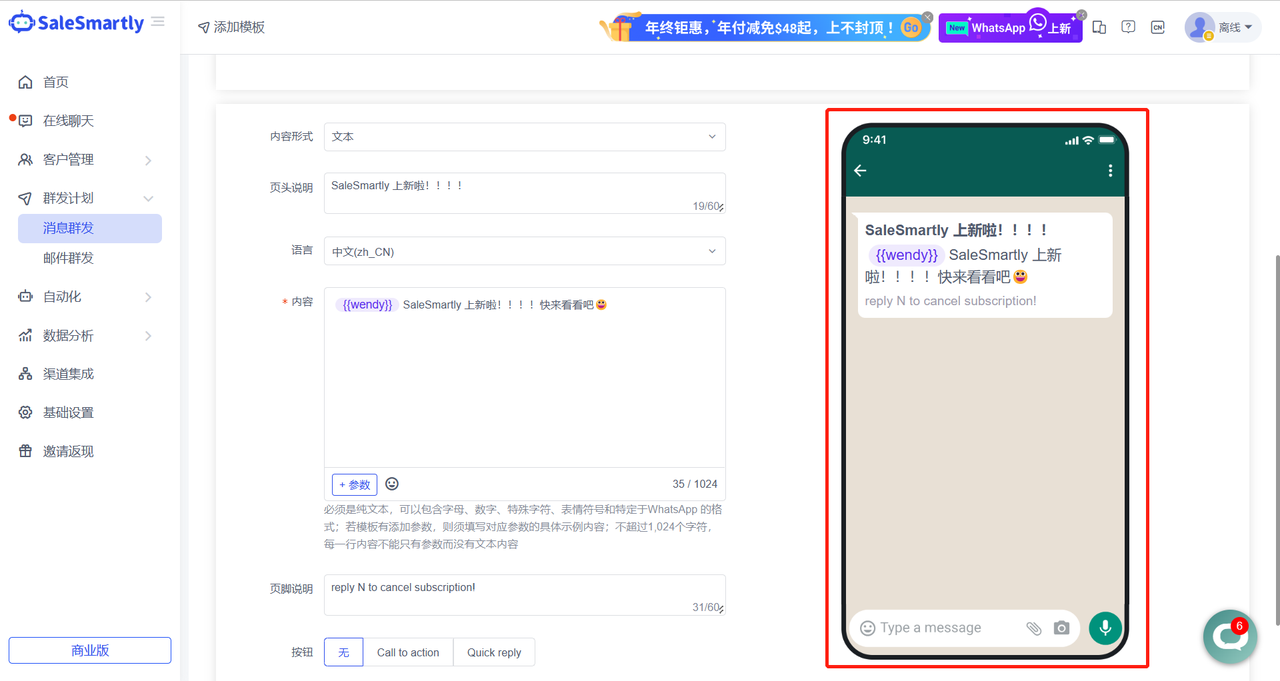Screen dimensions: 1280x681
Task: Click the + 参数 button
Action: point(354,484)
